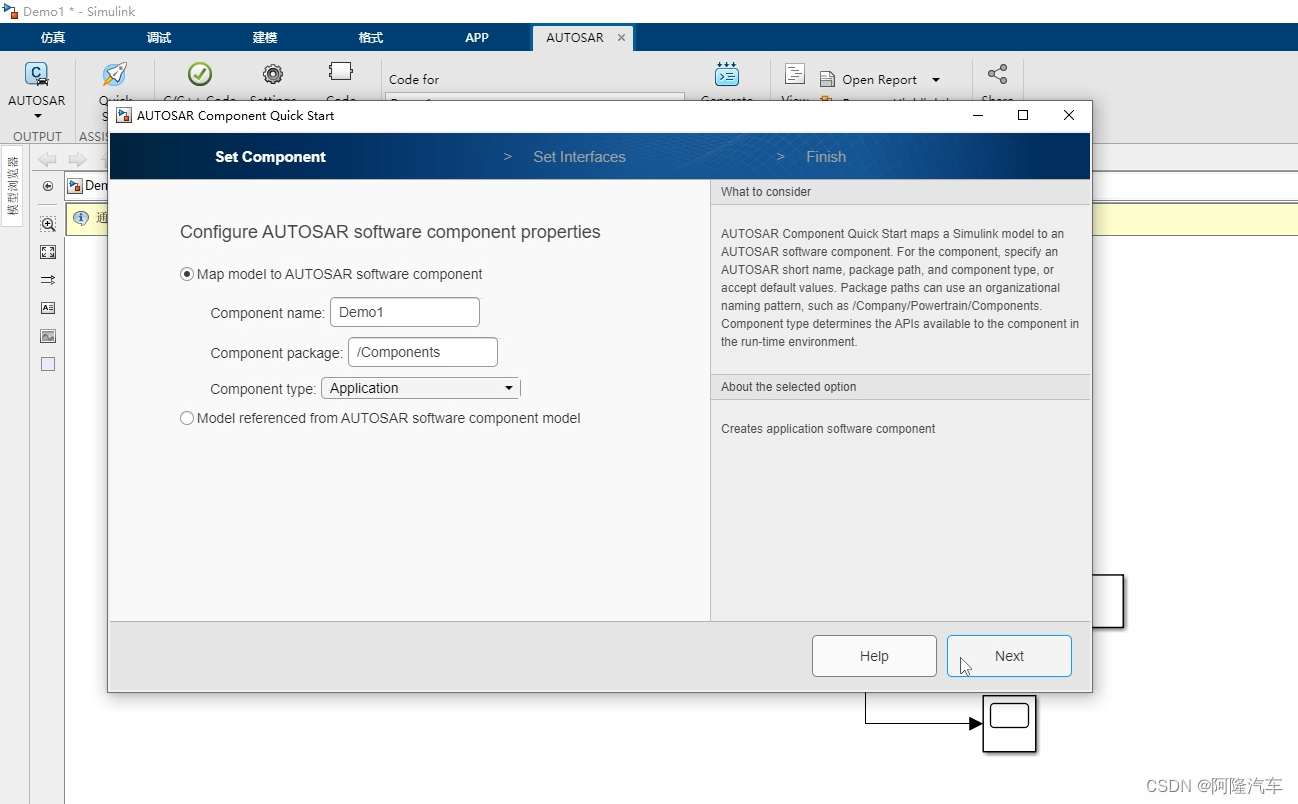Click the Zoom magnifier icon in the palette
Image resolution: width=1298 pixels, height=804 pixels.
click(x=47, y=224)
